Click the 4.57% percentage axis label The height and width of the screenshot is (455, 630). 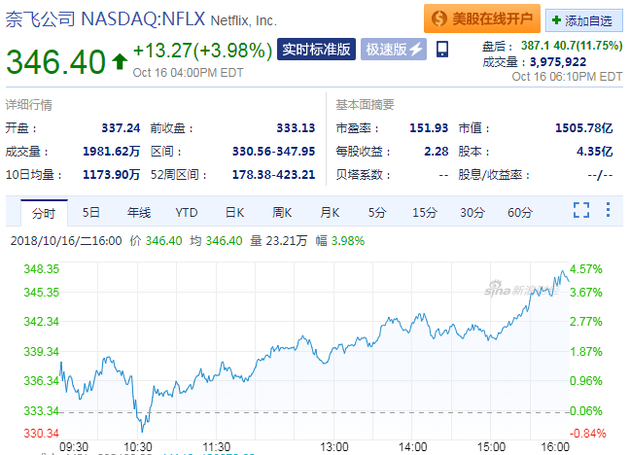pos(586,269)
